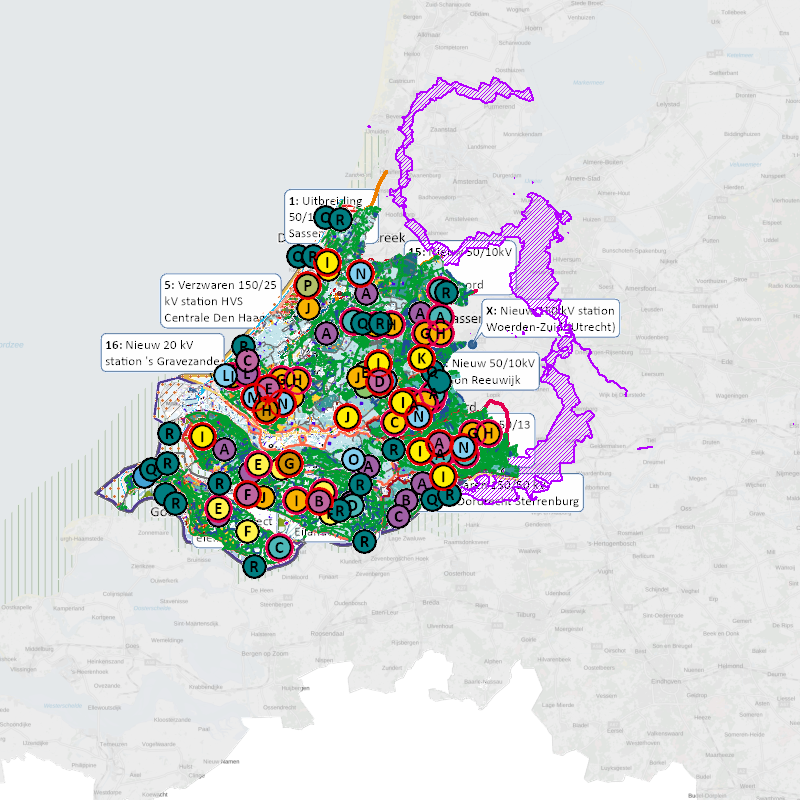Viewport: 800px width, 800px height.
Task: Click the light blue M marker
Action: [253, 397]
